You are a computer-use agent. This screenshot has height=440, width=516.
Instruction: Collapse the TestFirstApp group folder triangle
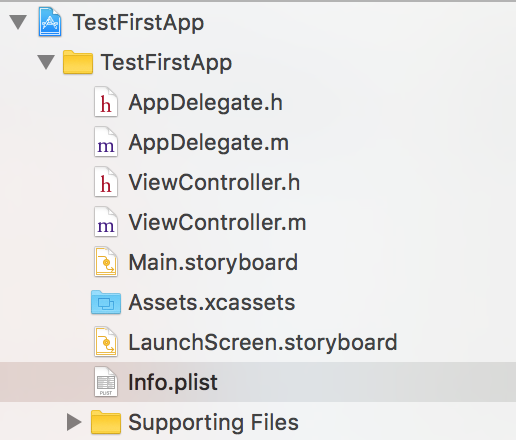46,62
